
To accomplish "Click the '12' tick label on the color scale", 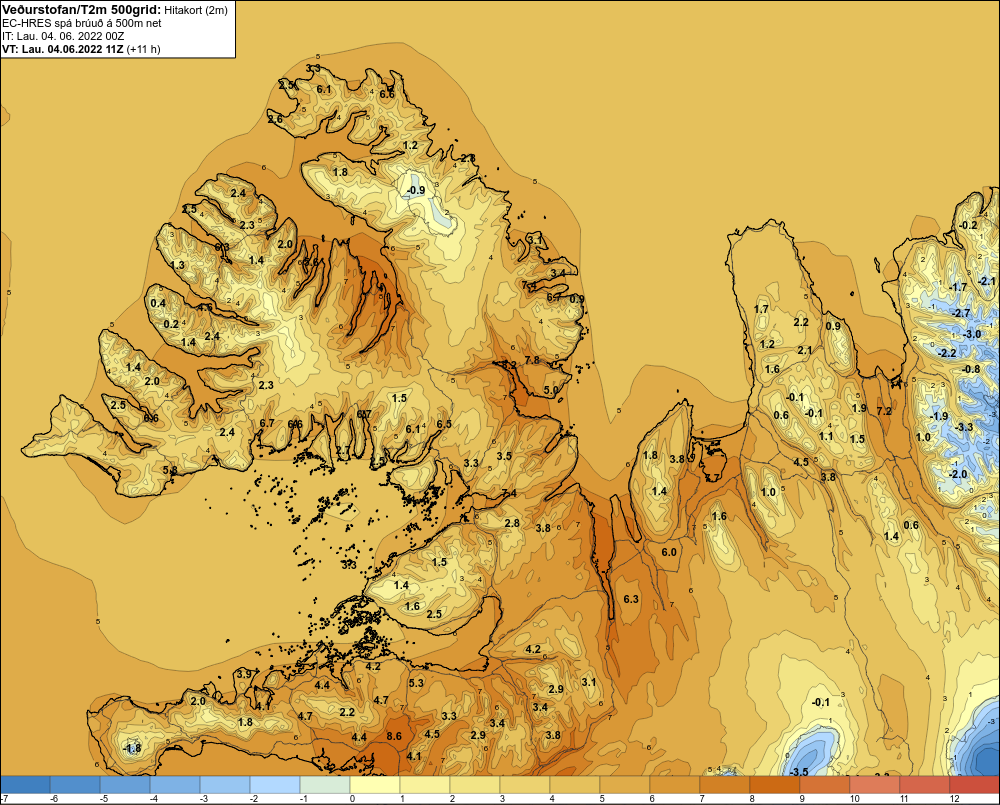I will click(954, 799).
